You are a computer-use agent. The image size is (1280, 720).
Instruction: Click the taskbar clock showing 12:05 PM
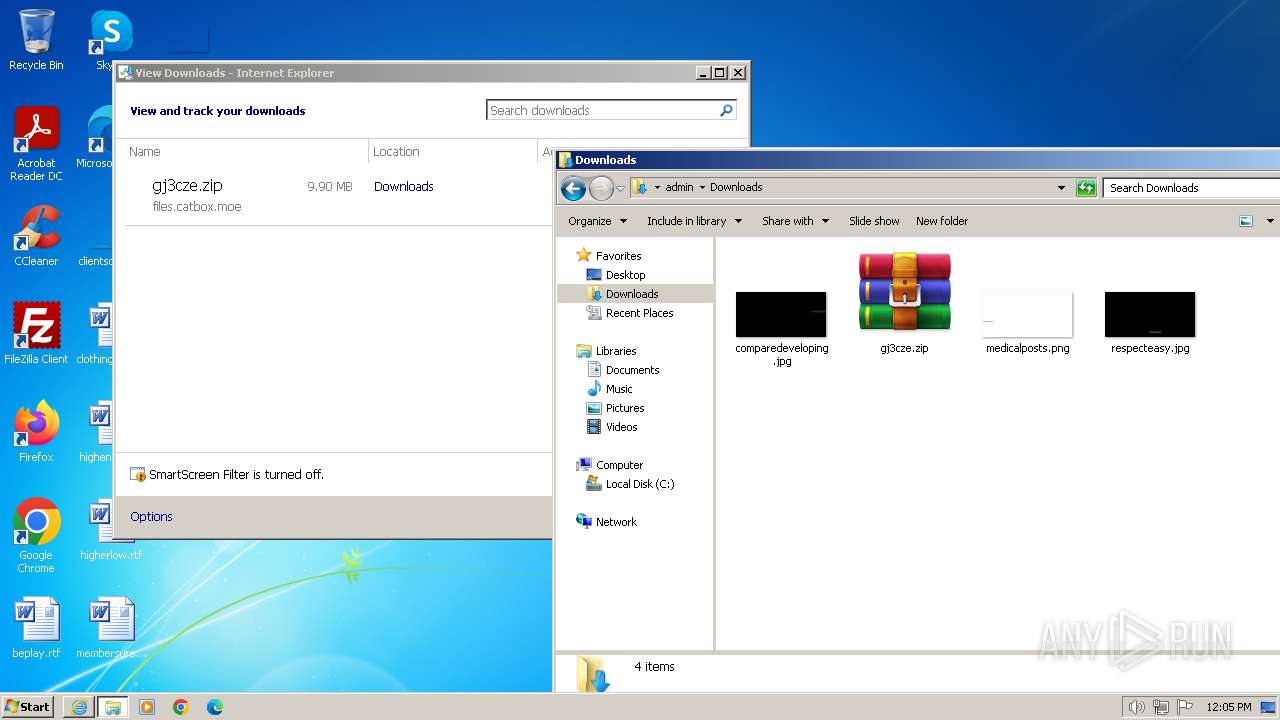[1229, 707]
